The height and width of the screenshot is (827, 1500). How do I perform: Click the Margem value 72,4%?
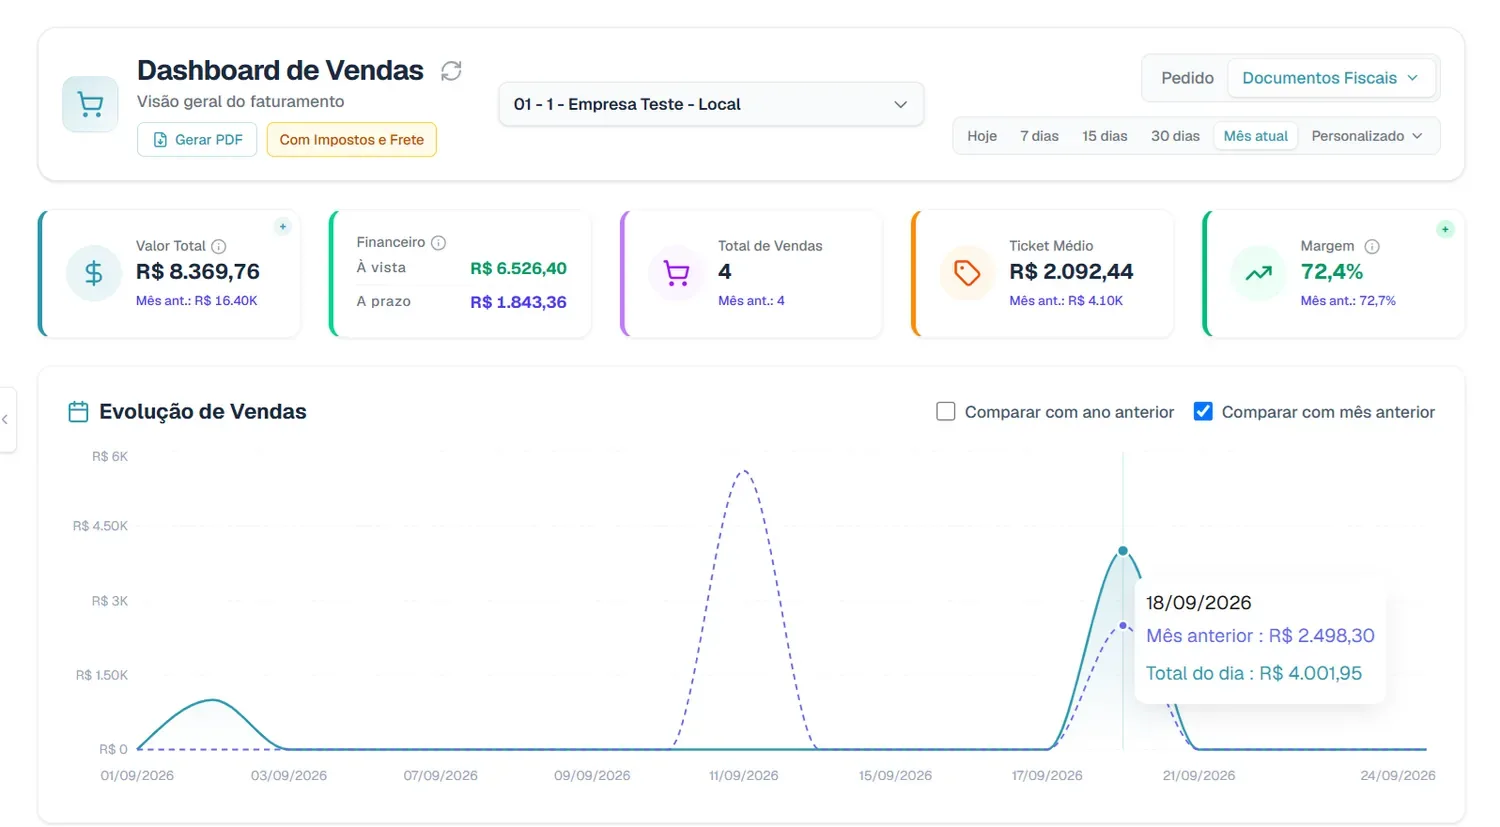pyautogui.click(x=1331, y=272)
